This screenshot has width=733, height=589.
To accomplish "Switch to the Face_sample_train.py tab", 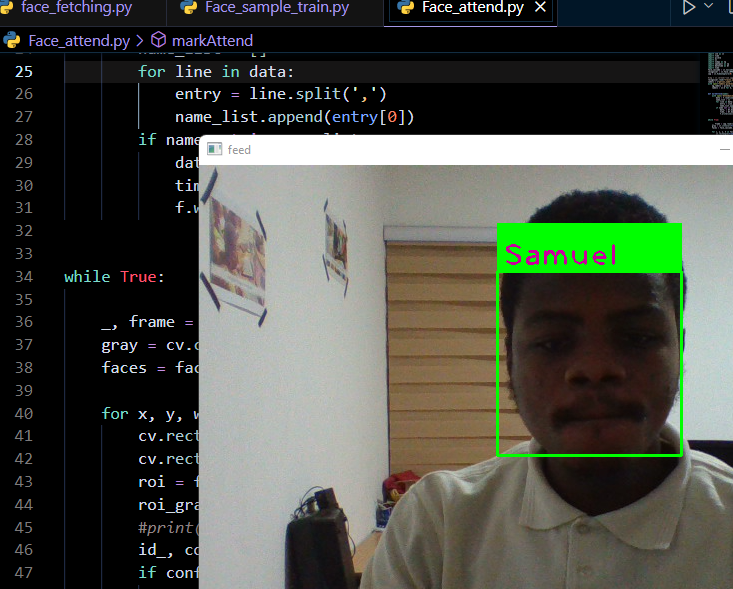I will [x=275, y=7].
